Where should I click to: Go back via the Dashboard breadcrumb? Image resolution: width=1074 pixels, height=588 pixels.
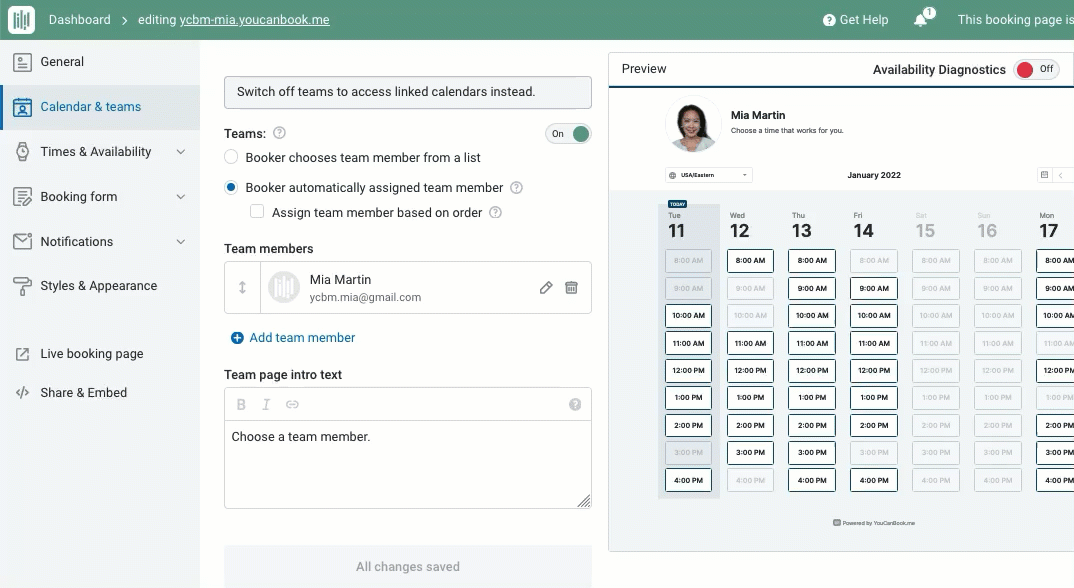80,19
